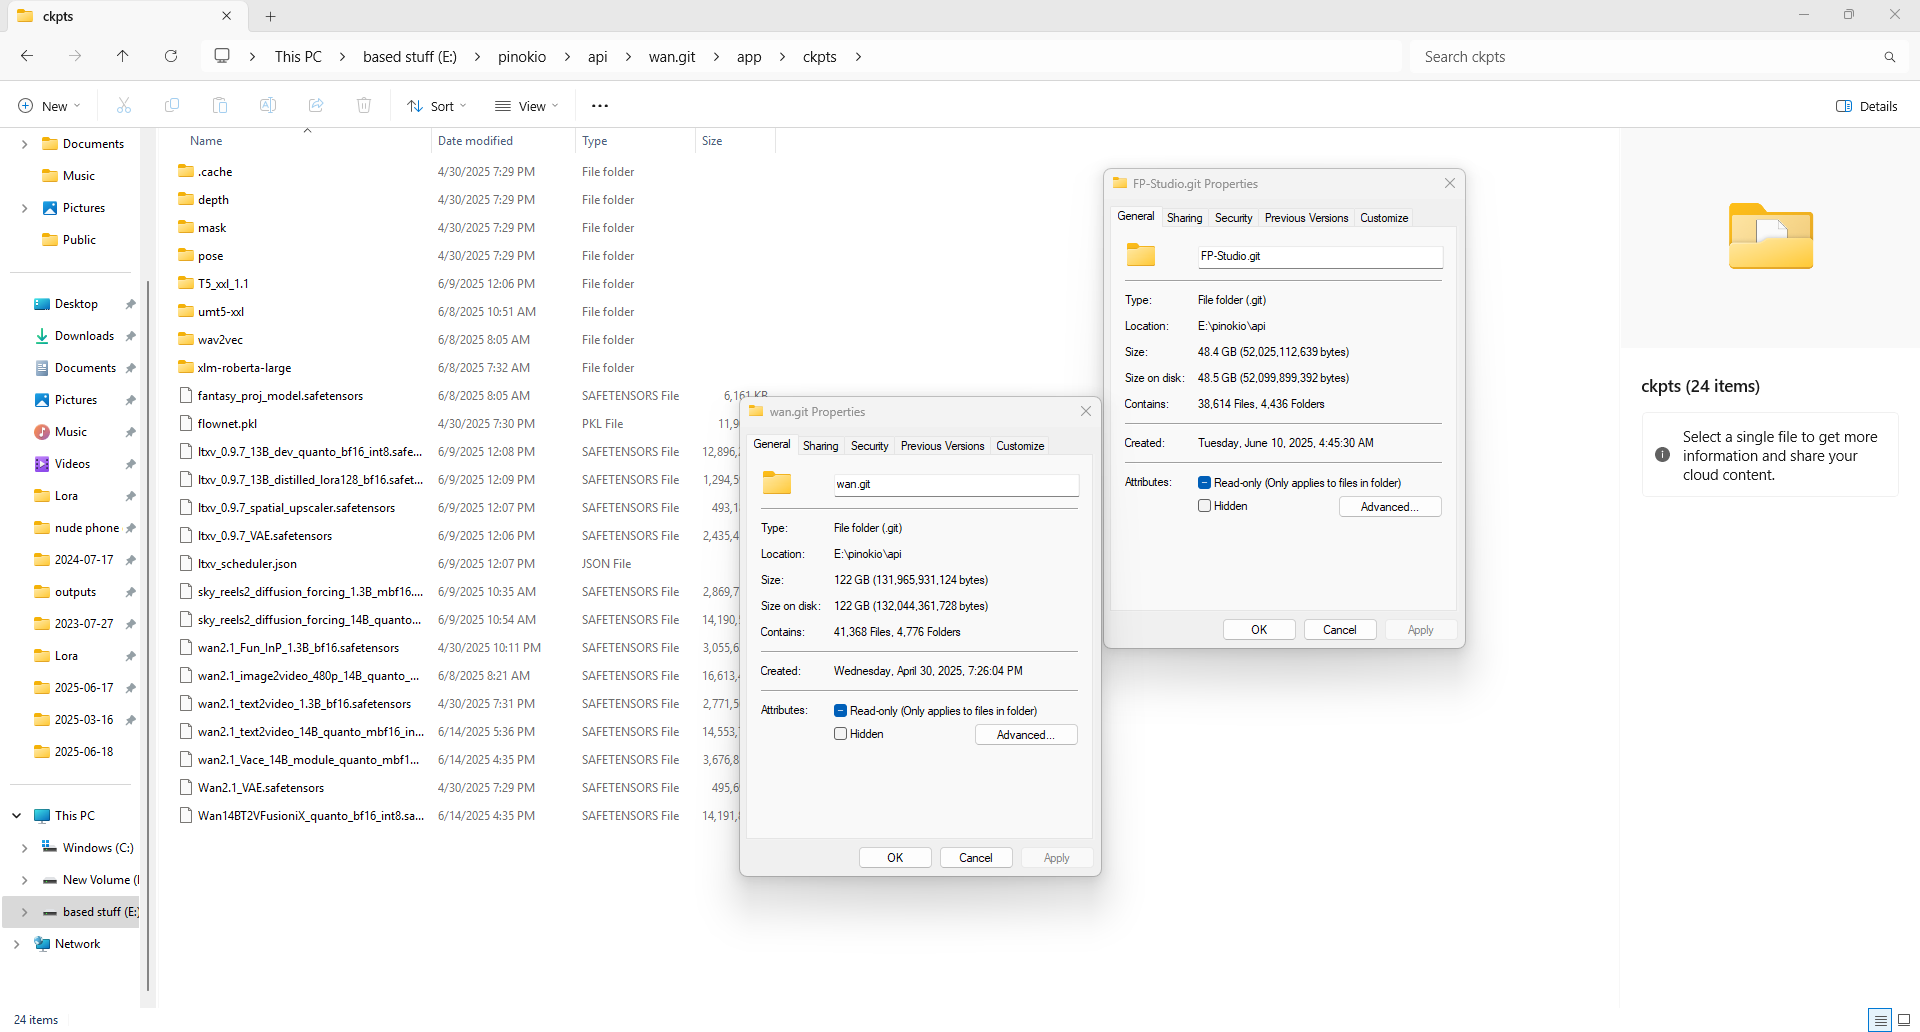Open Videos in quick access
The image size is (1920, 1032).
click(x=72, y=464)
